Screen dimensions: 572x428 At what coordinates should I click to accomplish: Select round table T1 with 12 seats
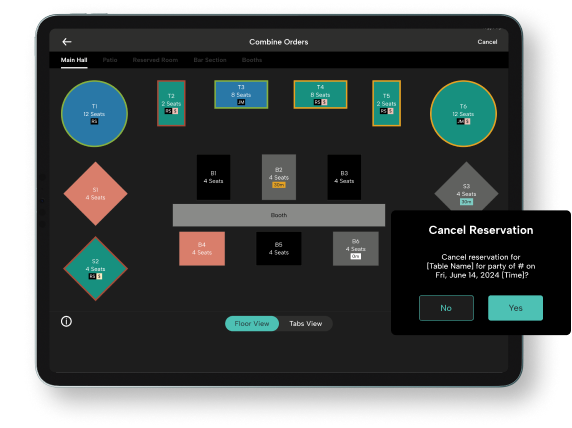point(94,113)
